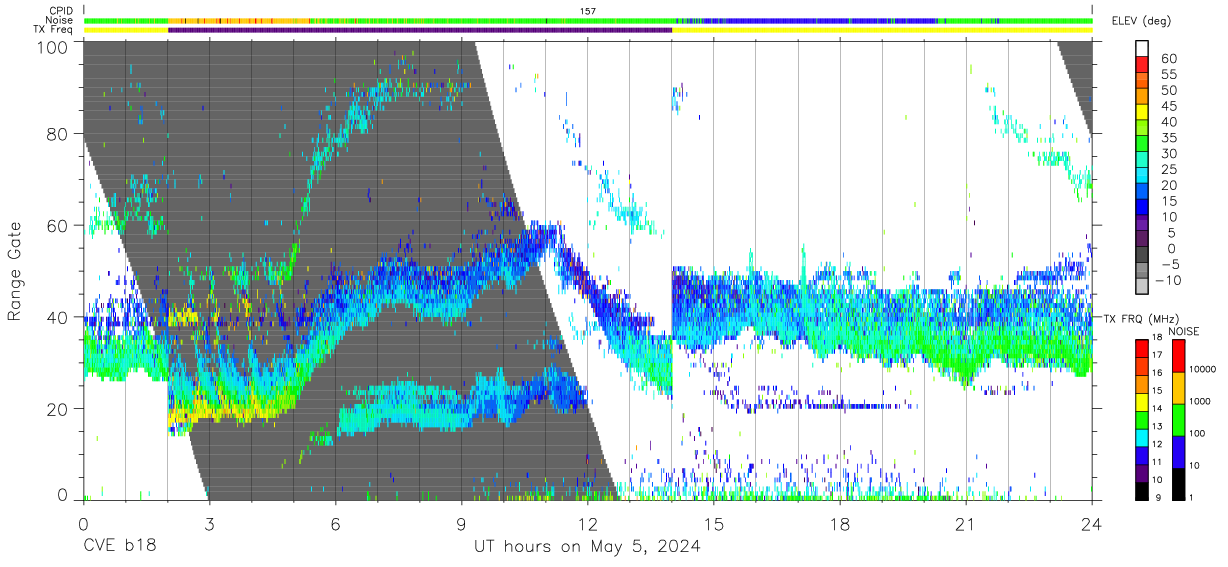Pick the red segment of the elevation colorbar
Image resolution: width=1228 pixels, height=567 pixels.
pyautogui.click(x=1144, y=66)
